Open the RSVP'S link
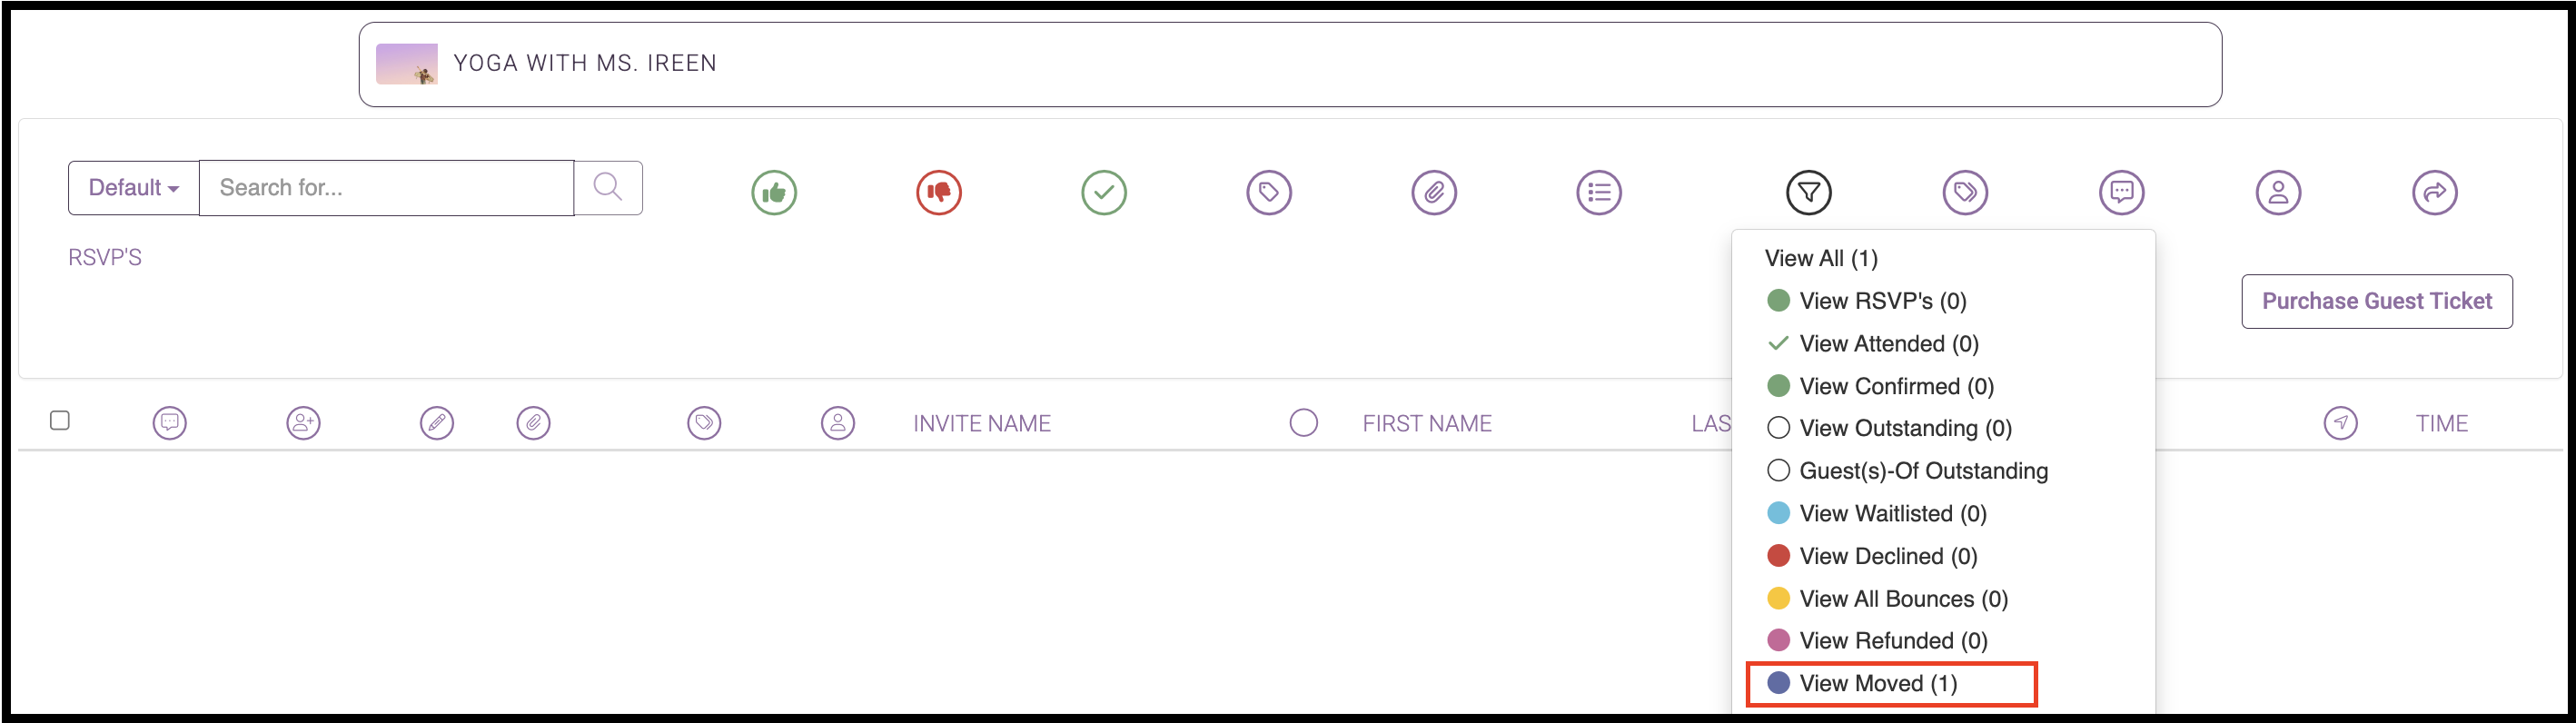The height and width of the screenshot is (723, 2576). tap(105, 258)
